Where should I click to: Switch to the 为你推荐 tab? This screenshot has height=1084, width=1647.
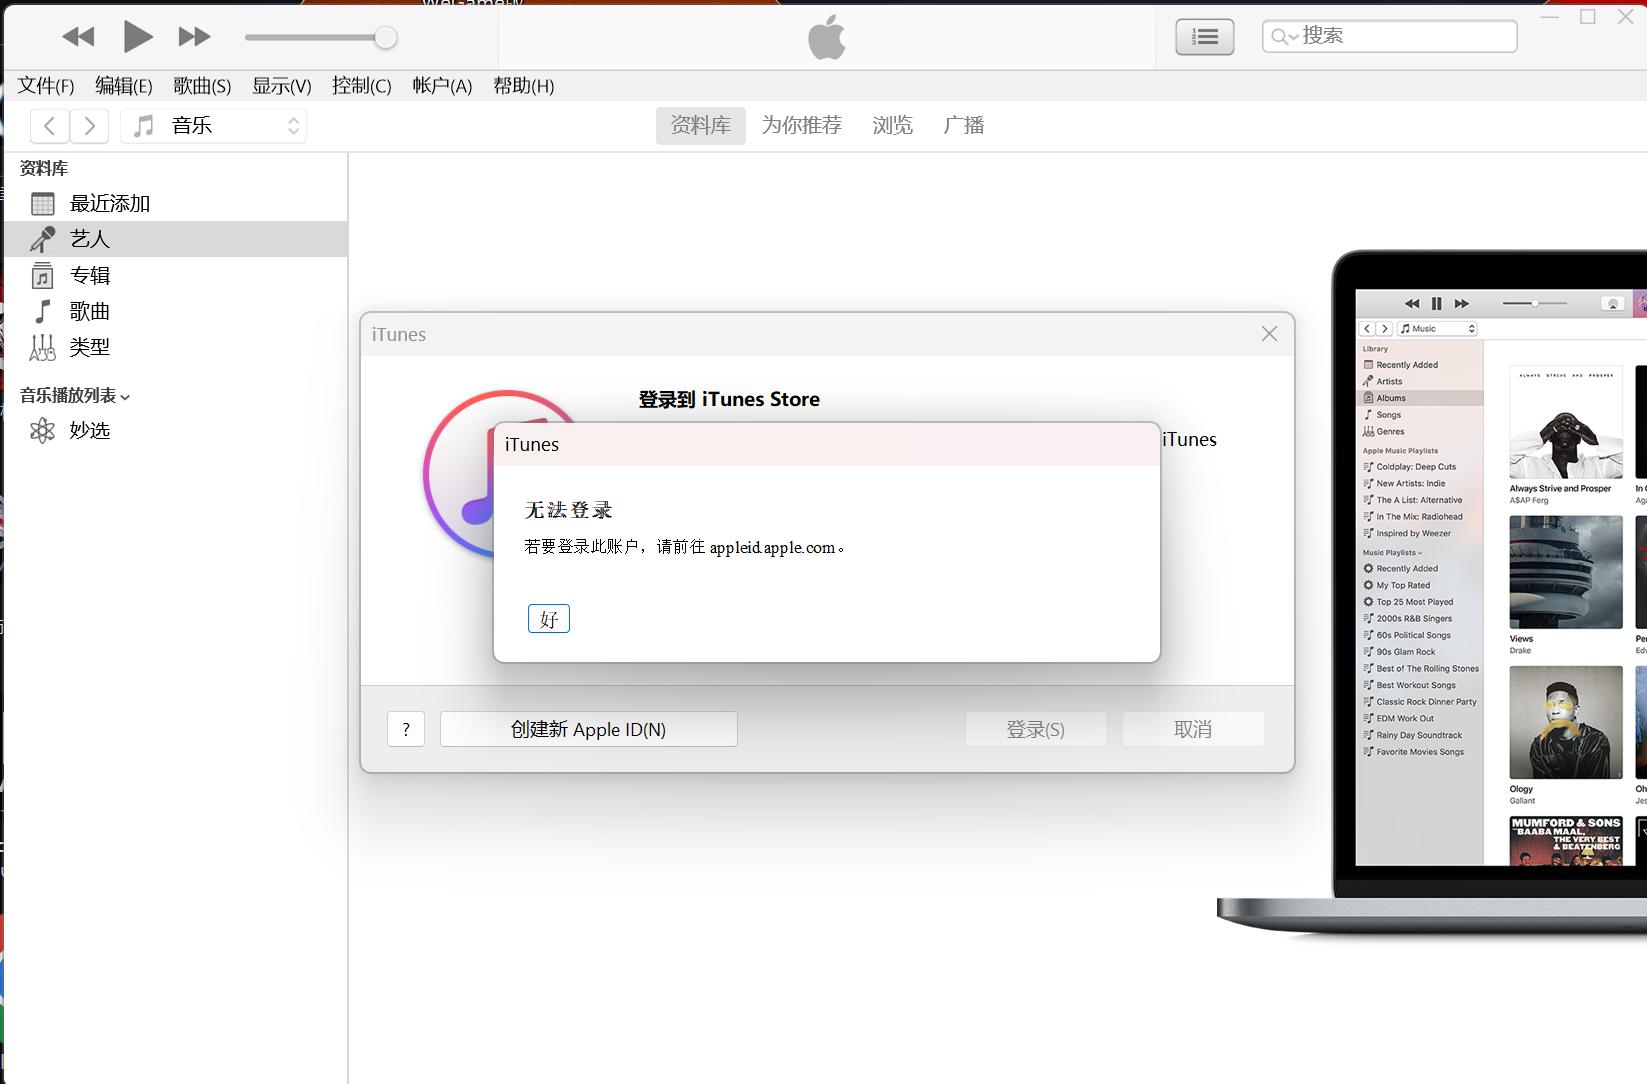tap(802, 126)
